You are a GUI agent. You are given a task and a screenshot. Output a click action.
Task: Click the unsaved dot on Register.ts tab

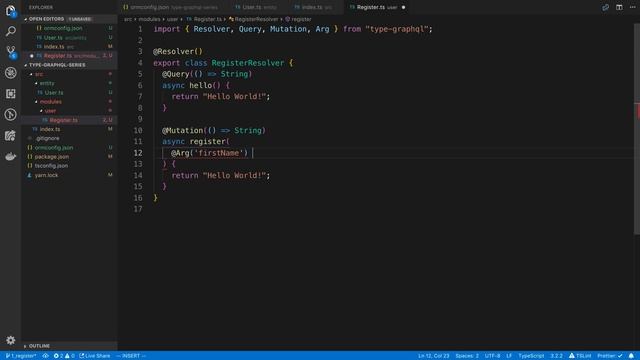403,7
